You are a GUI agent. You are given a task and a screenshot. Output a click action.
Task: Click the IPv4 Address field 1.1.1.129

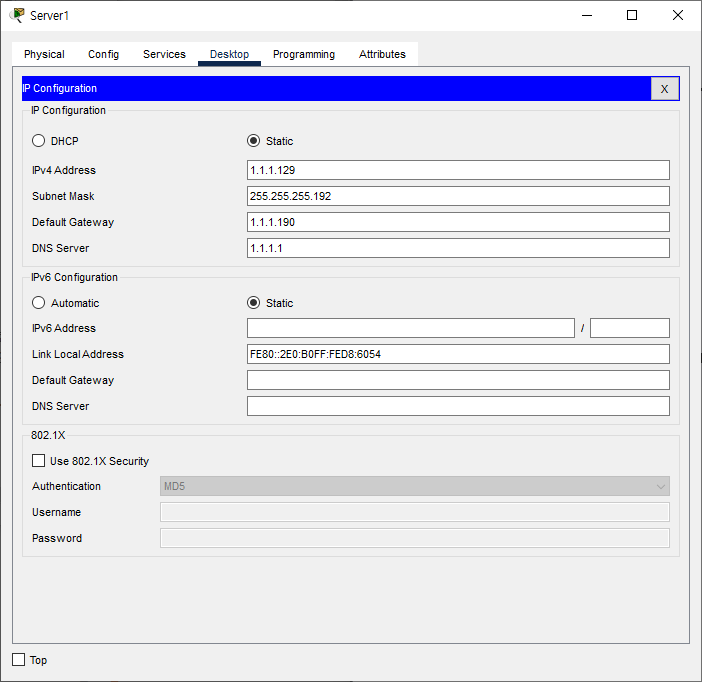(458, 170)
